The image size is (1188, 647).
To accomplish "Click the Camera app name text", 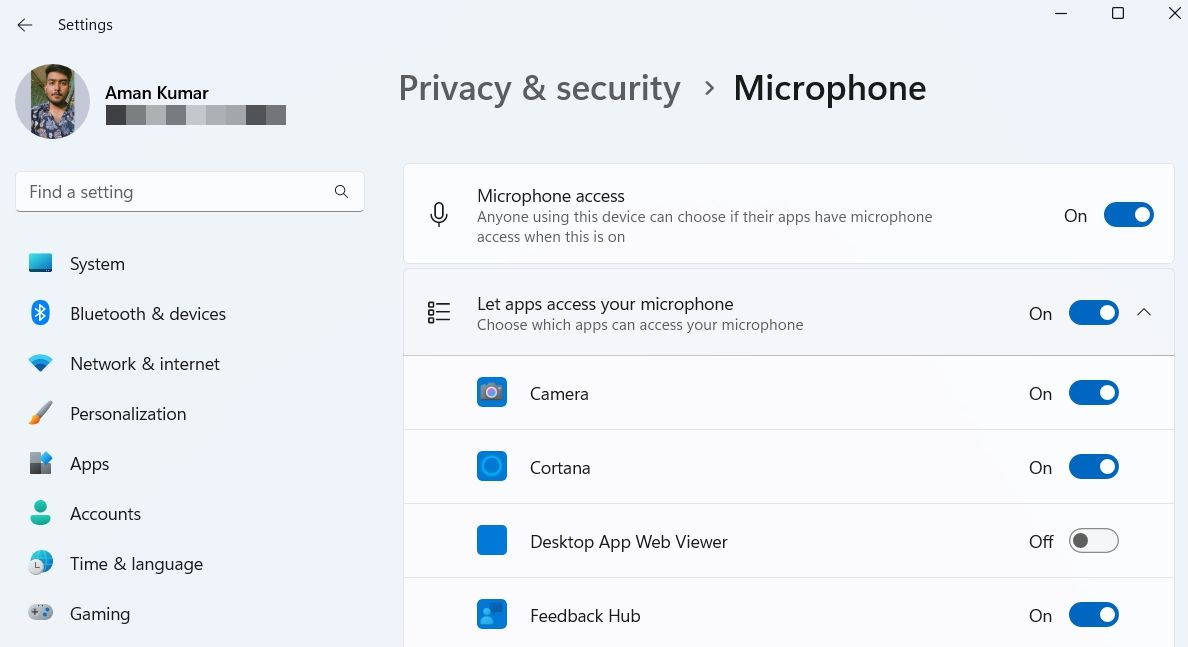I will tap(559, 394).
